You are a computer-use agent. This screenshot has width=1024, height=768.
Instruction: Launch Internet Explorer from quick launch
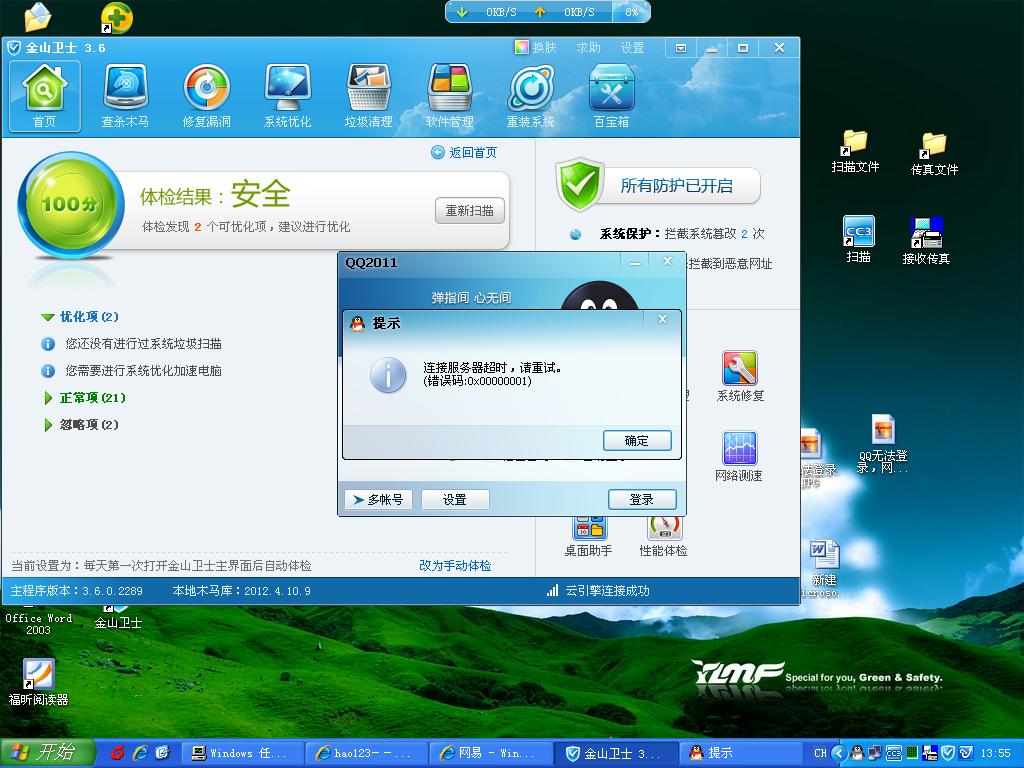140,753
